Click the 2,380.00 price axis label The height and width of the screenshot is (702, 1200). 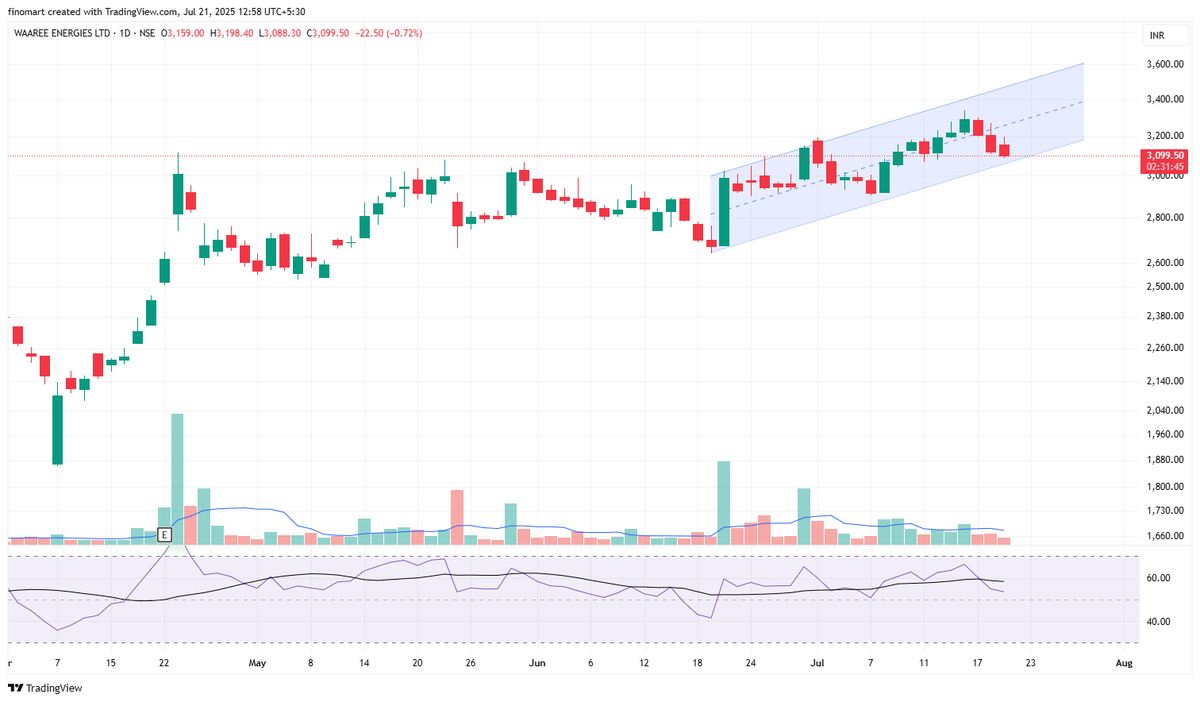pos(1166,317)
